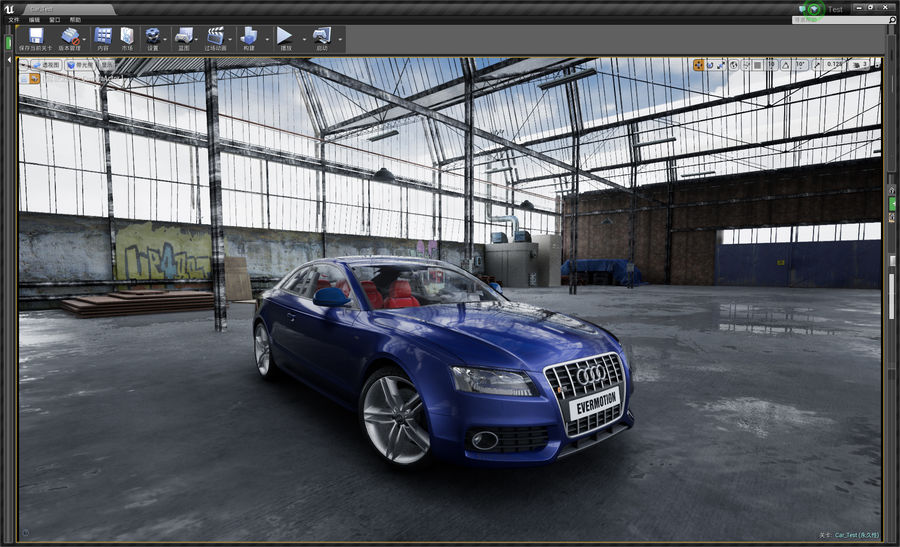Image resolution: width=900 pixels, height=547 pixels.
Task: Expand collapsed left panel arrow
Action: pyautogui.click(x=9, y=59)
